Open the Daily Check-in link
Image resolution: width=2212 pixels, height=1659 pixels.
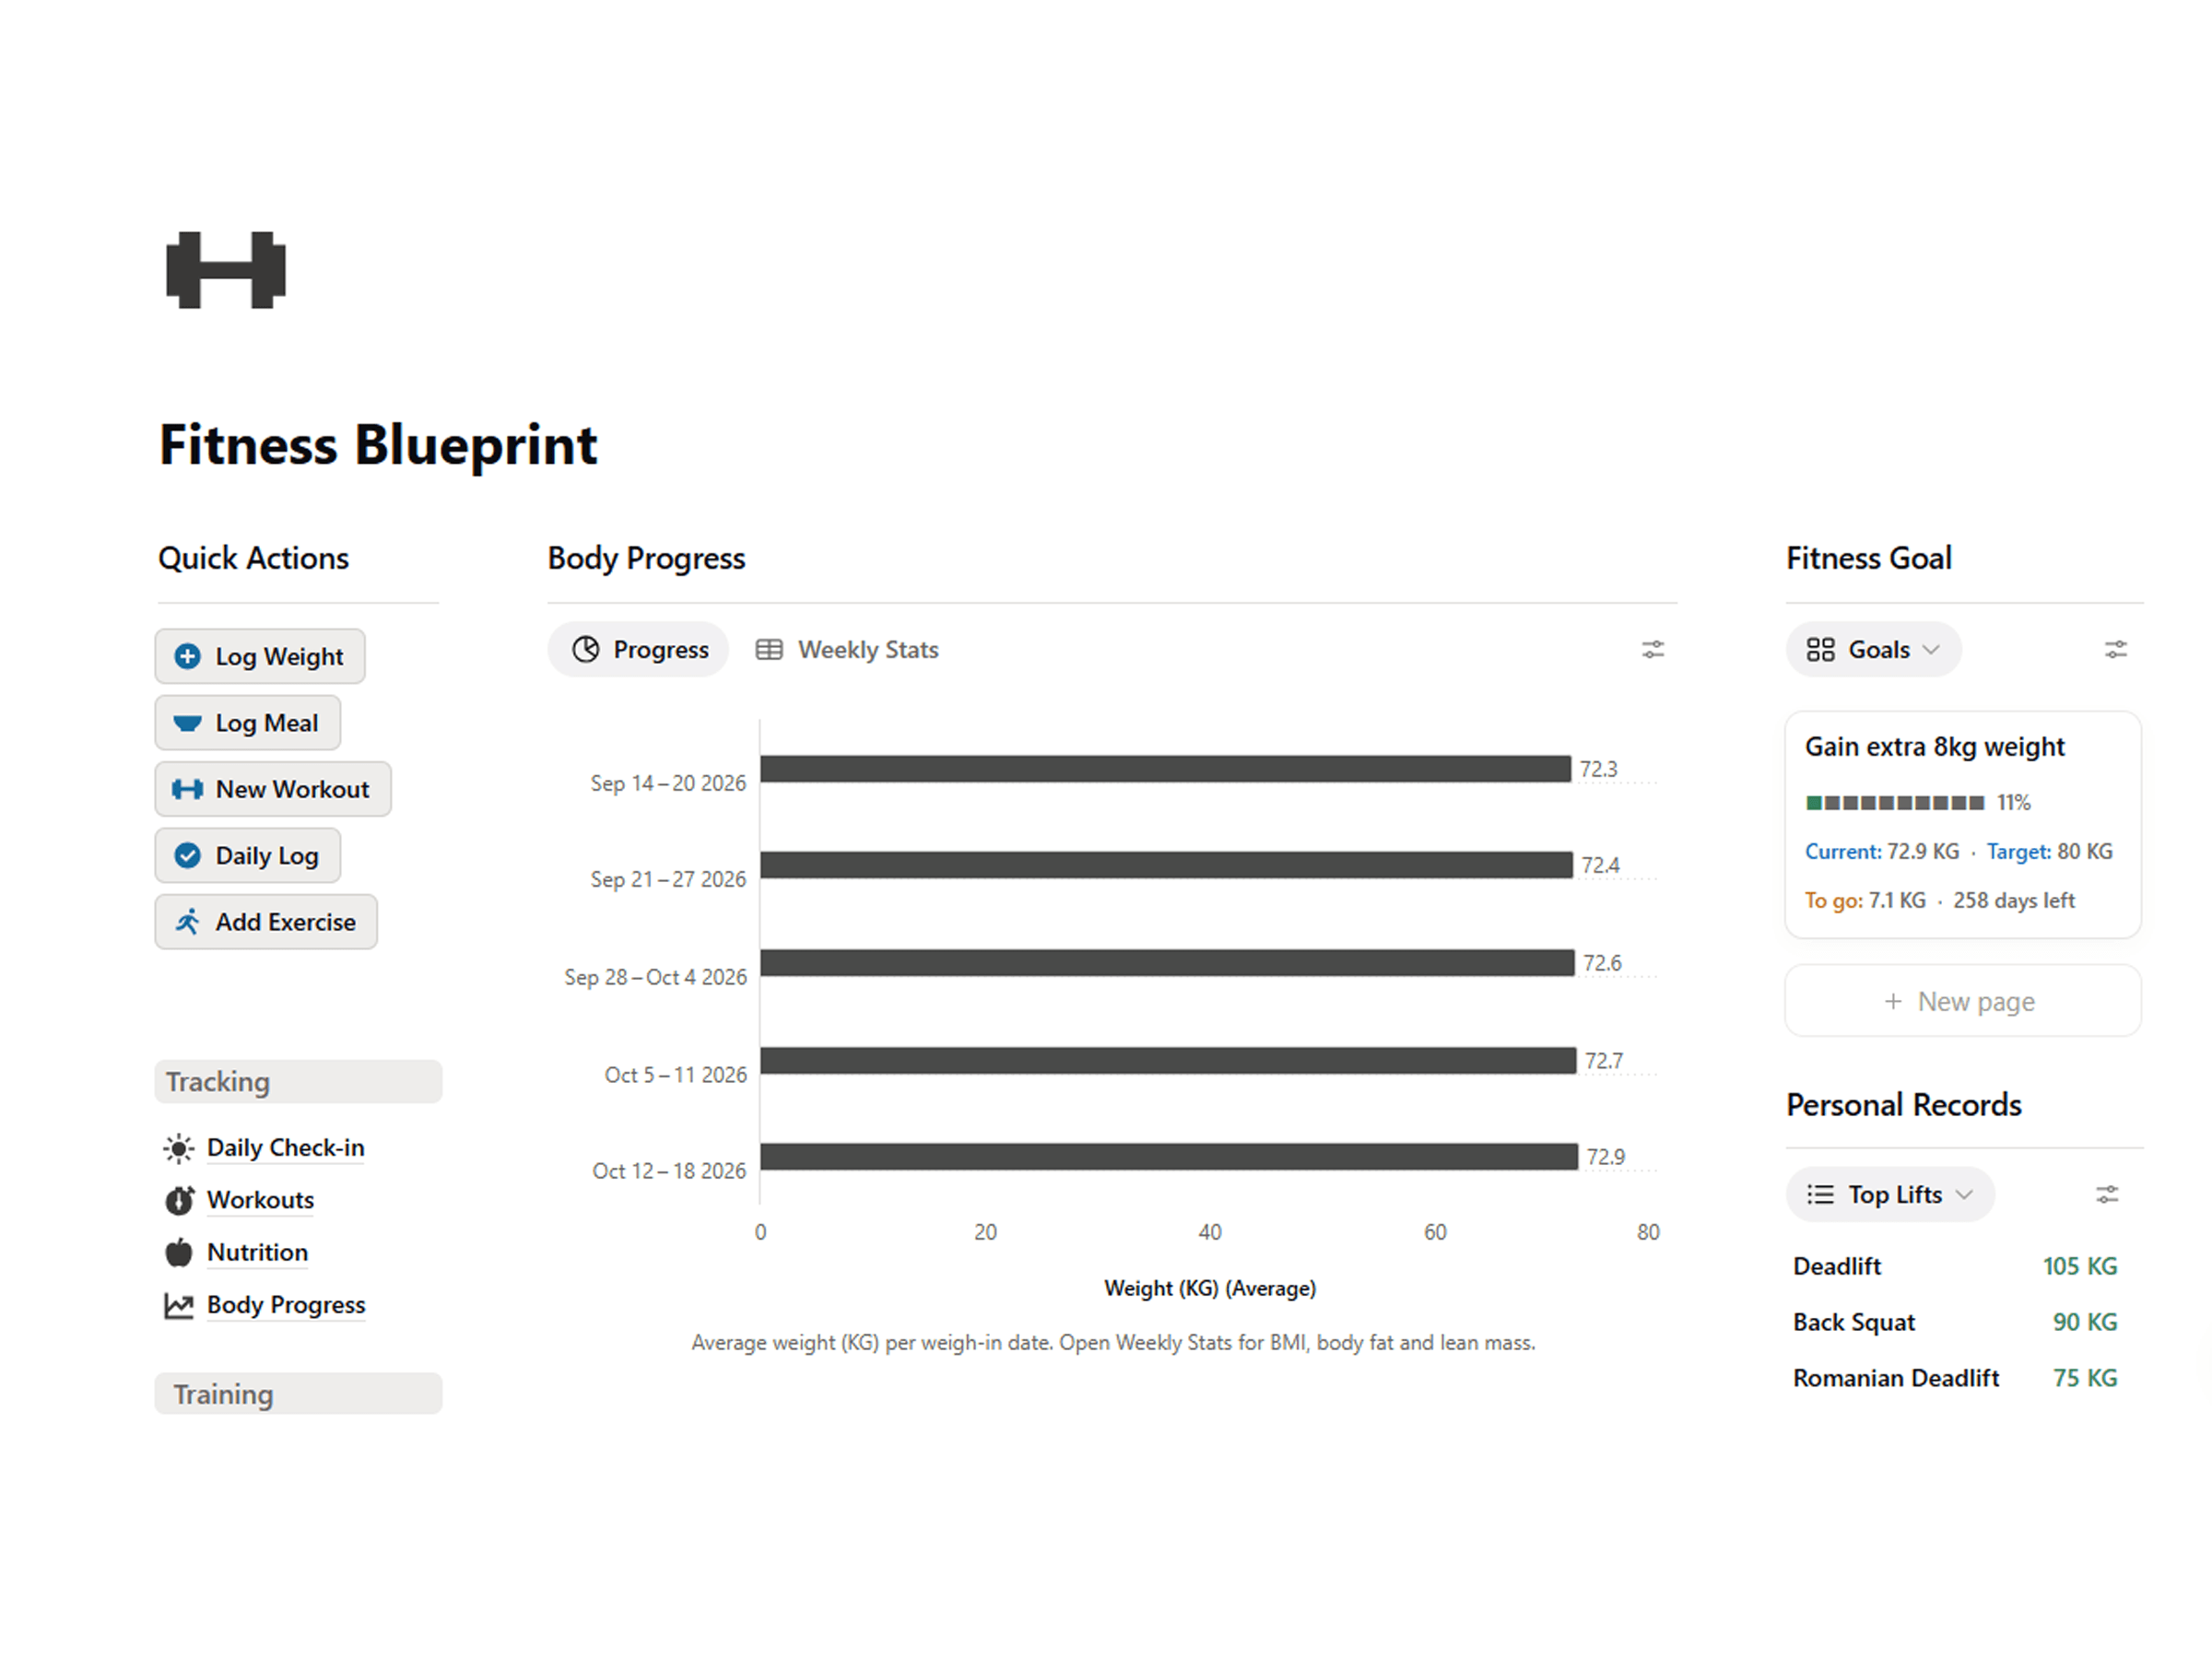[x=285, y=1148]
